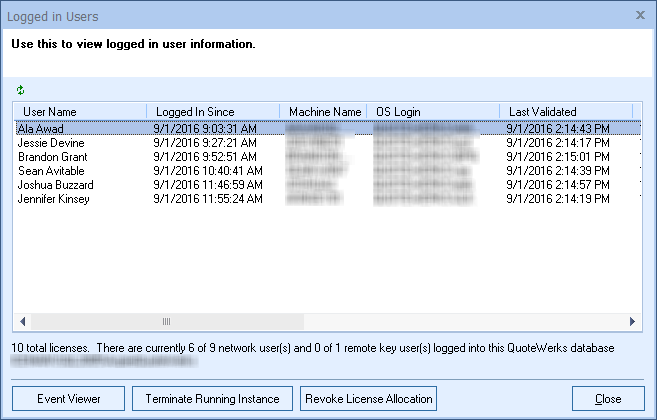Viewport: 657px width, 420px height.
Task: Open the Event Viewer
Action: [68, 398]
